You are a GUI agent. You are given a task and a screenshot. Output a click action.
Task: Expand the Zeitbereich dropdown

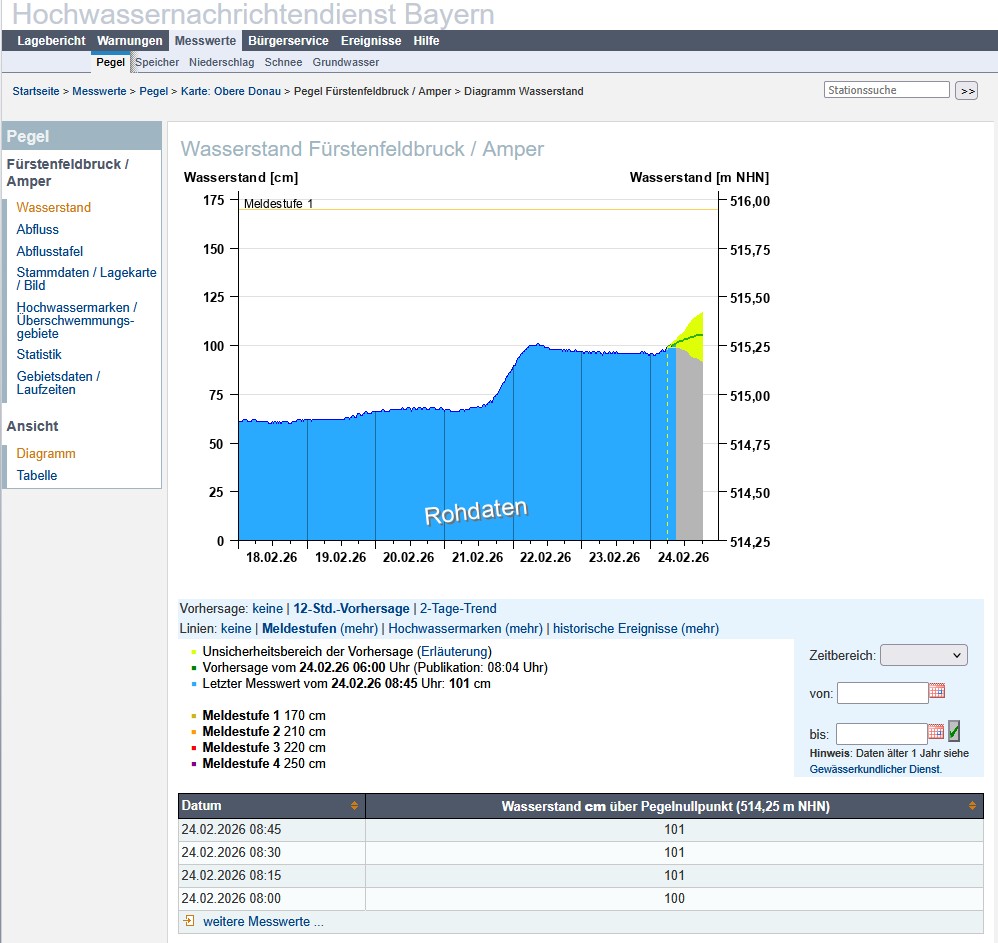click(x=924, y=655)
